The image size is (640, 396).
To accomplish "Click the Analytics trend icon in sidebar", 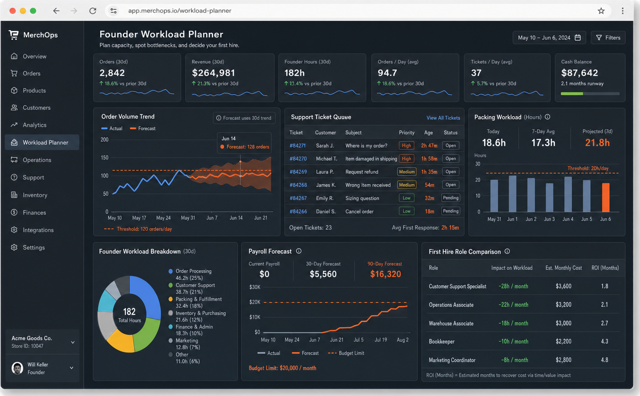I will point(14,125).
